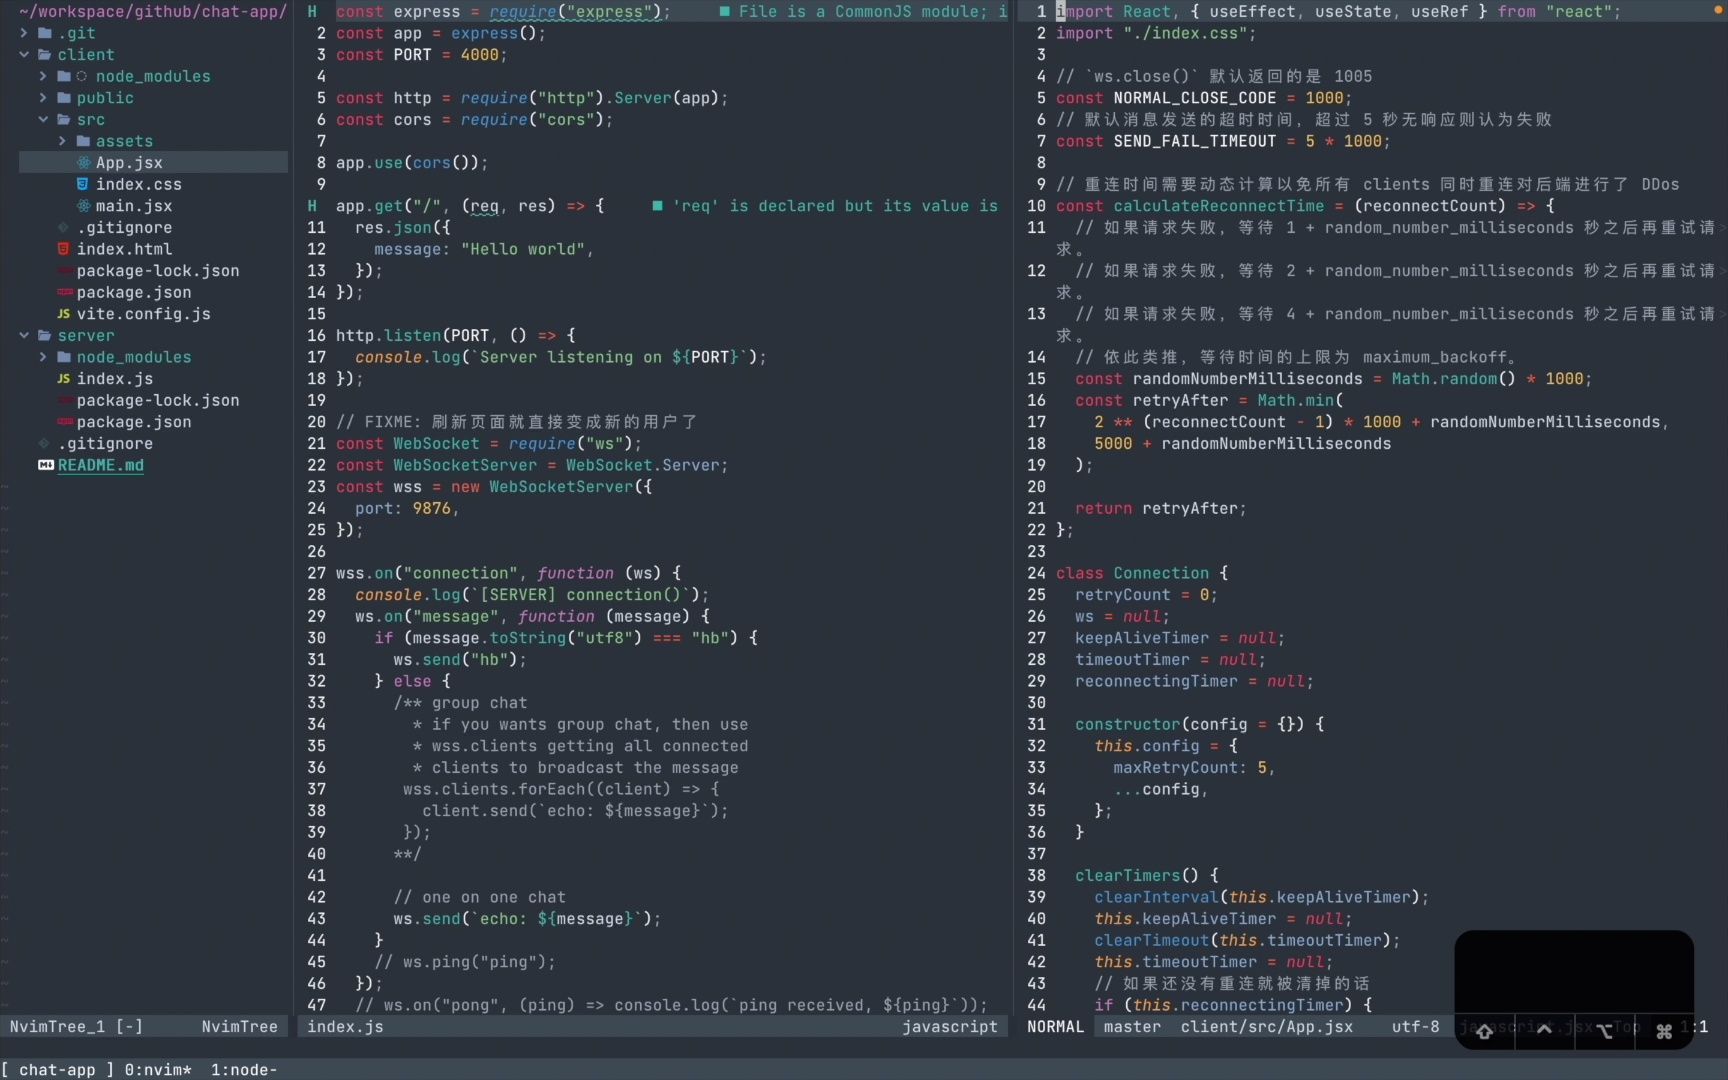Open main.jsx in the file tree
1728x1080 pixels.
[134, 206]
